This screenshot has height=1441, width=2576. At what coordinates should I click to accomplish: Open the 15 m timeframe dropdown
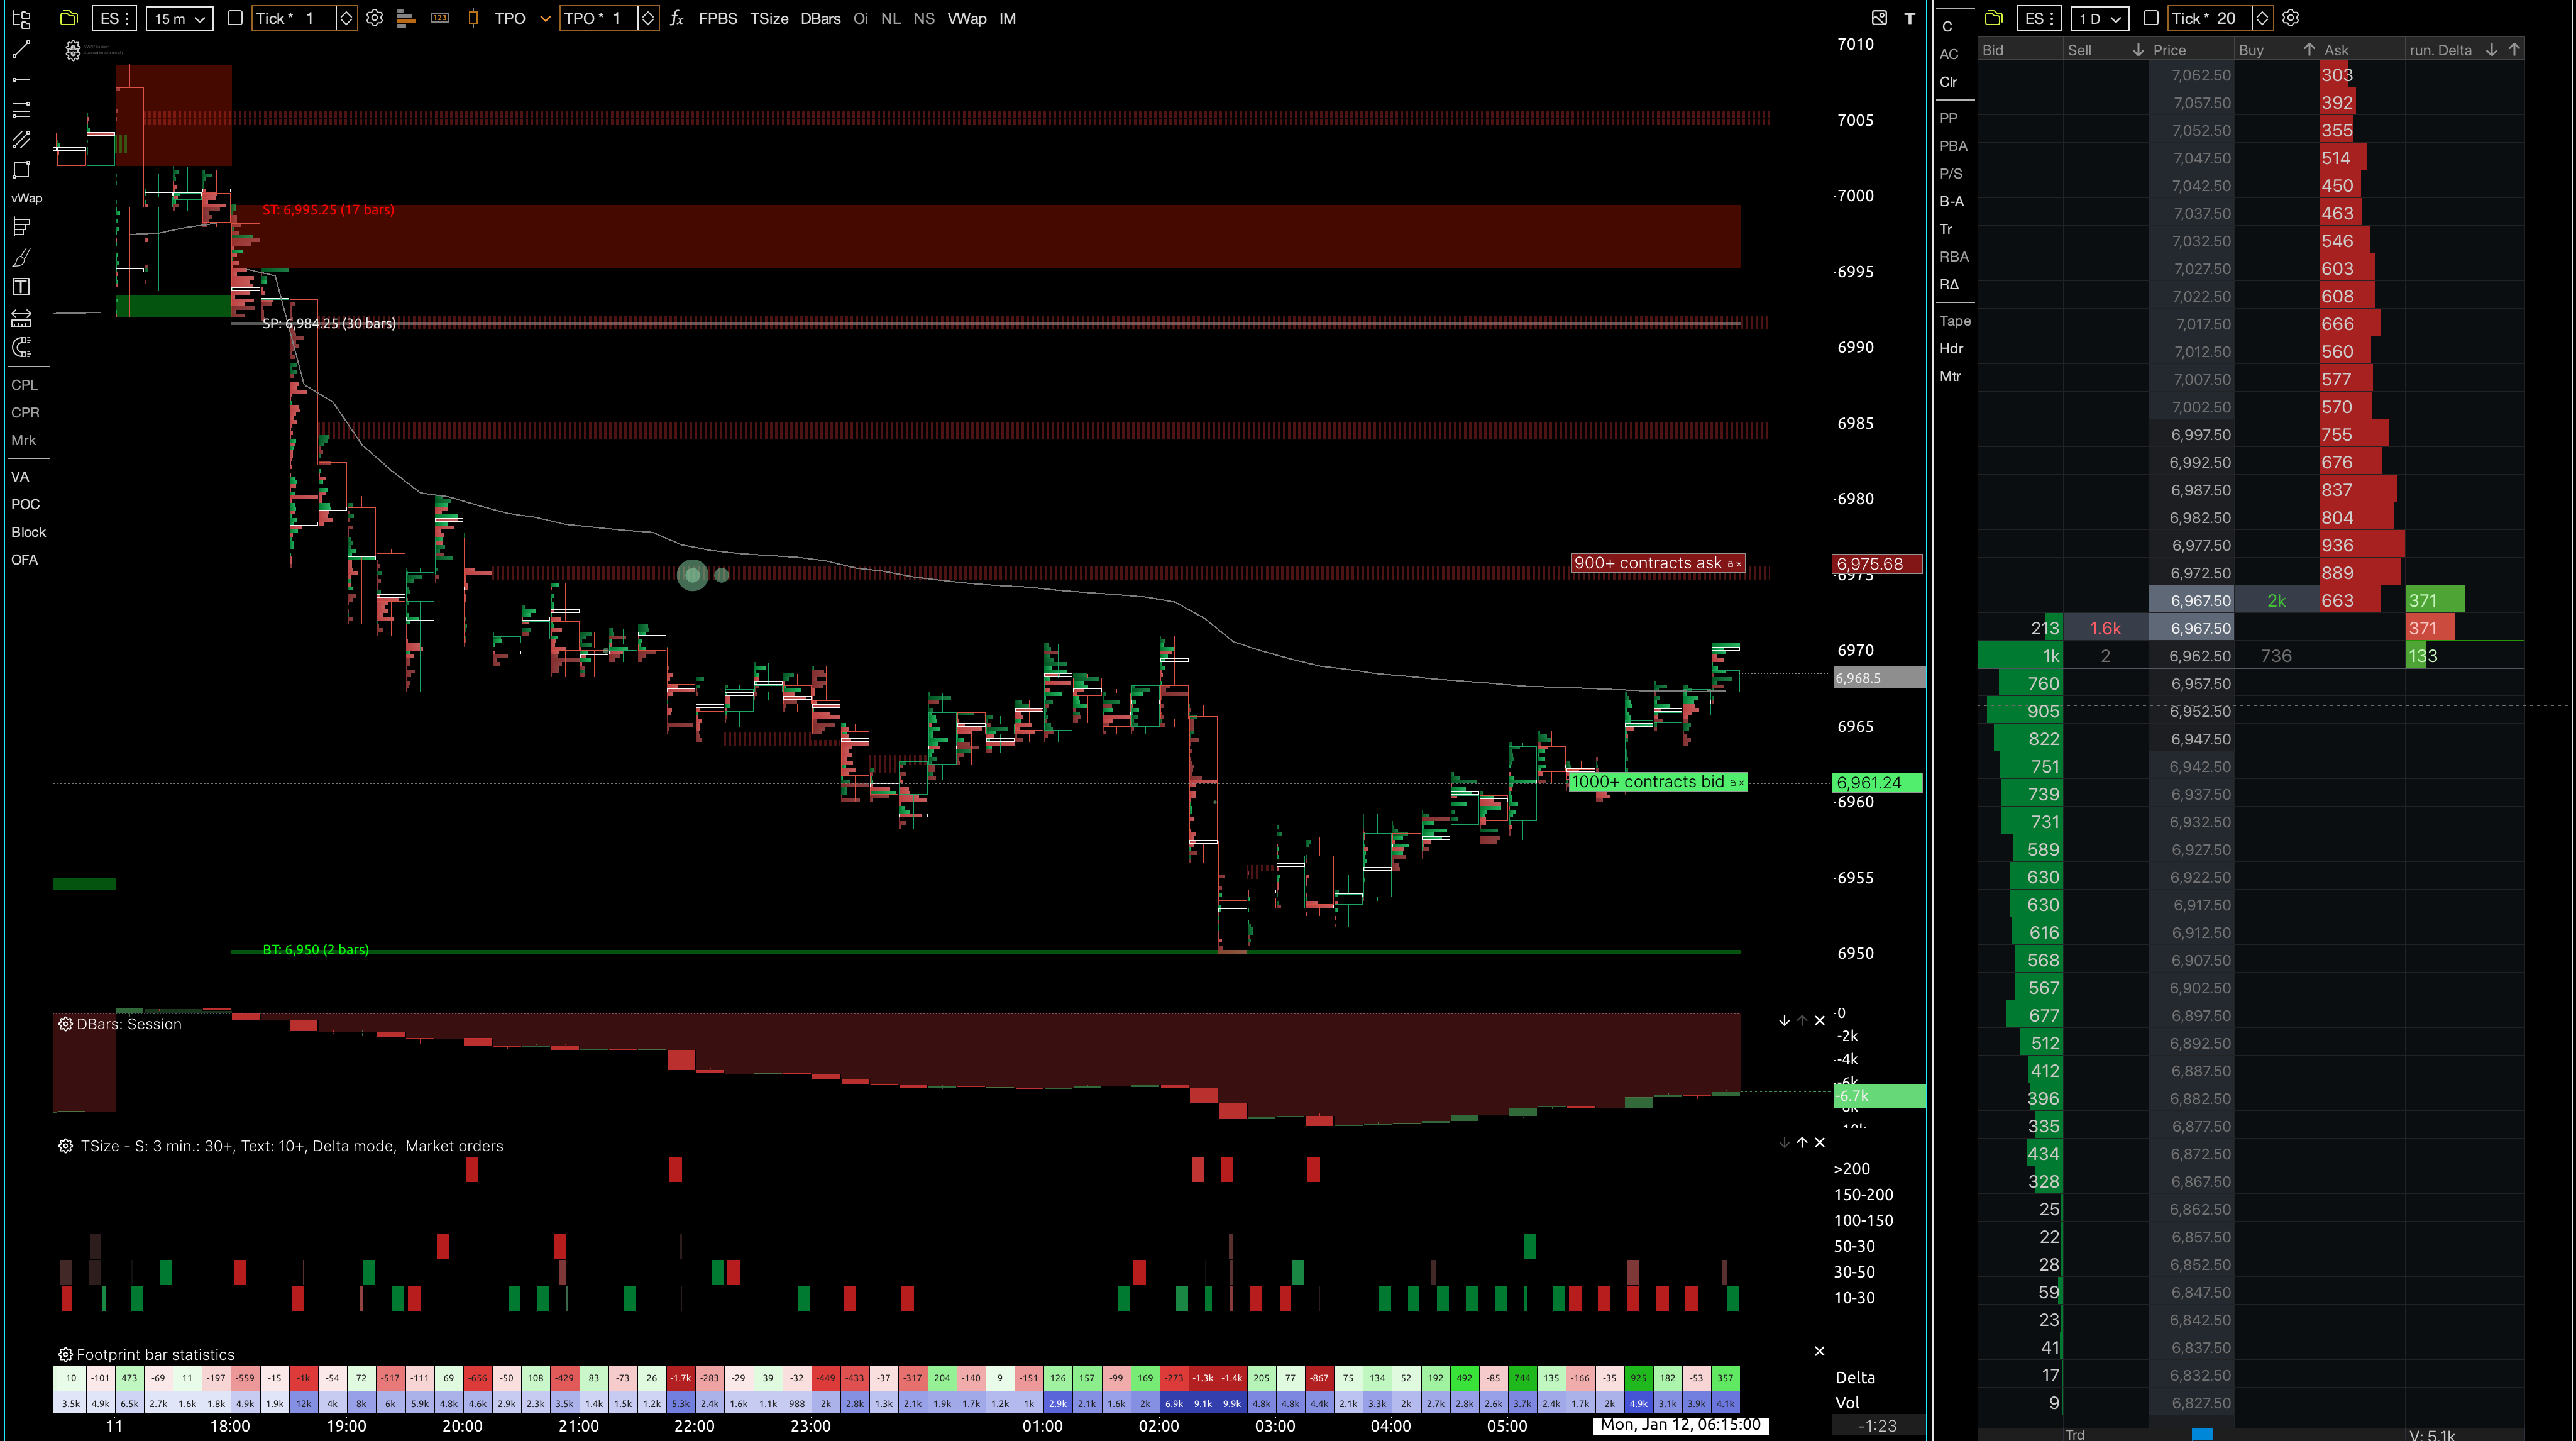[179, 18]
